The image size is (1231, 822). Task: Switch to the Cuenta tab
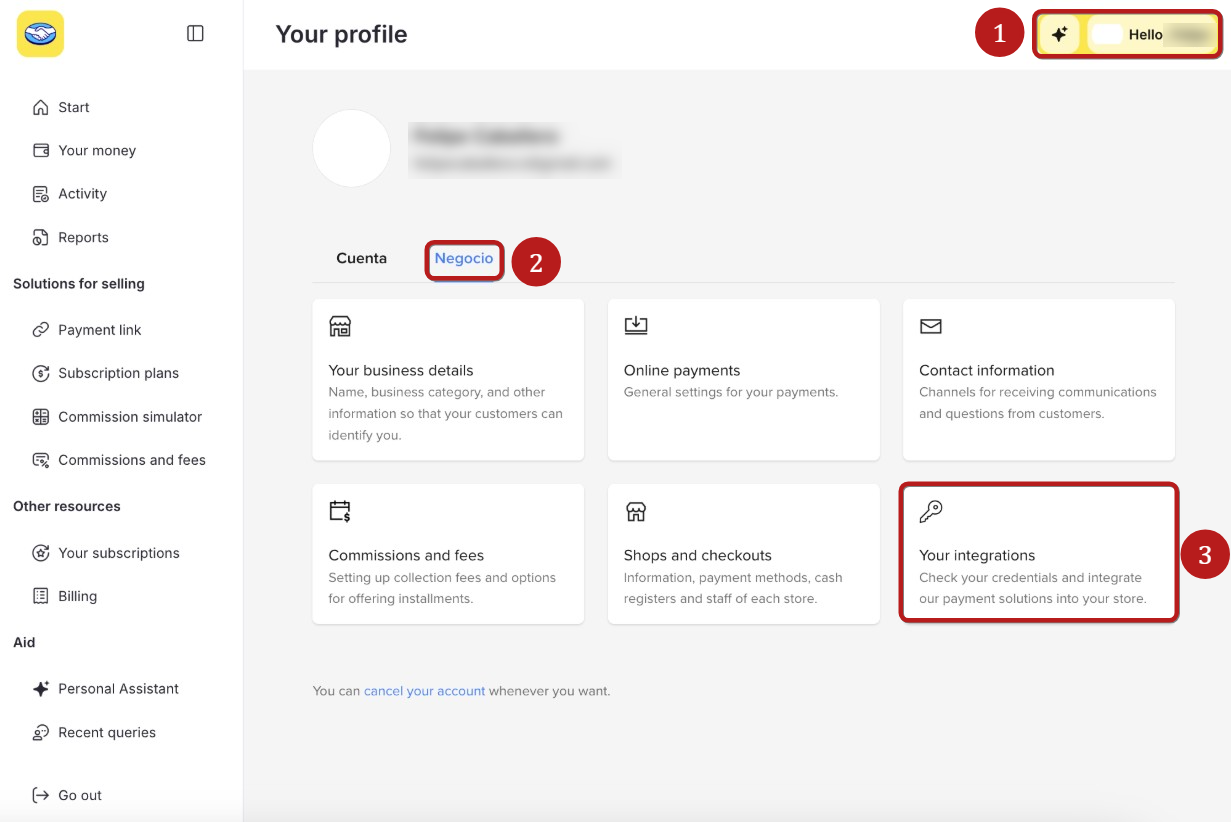pyautogui.click(x=361, y=258)
